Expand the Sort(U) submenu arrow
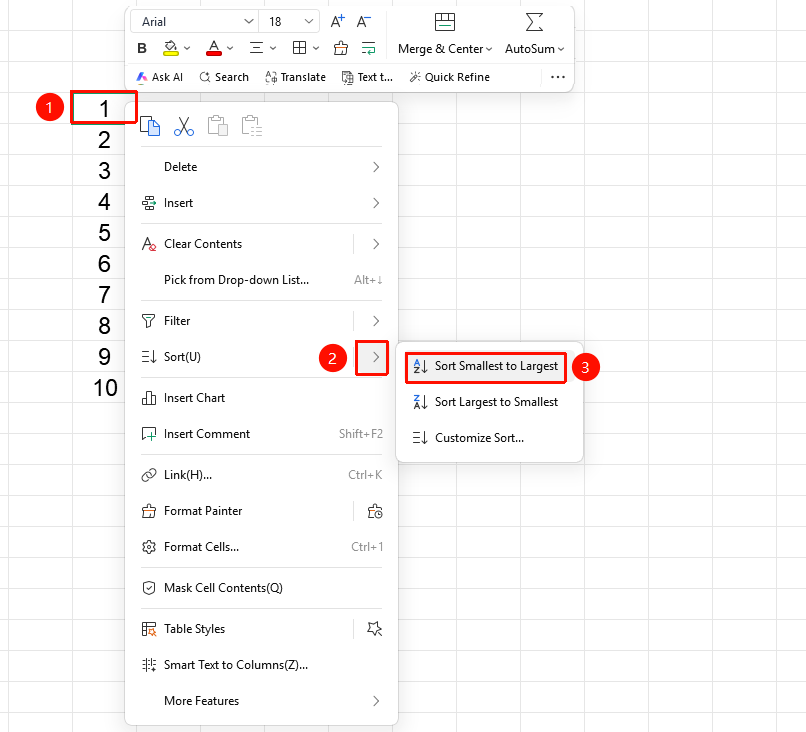 [376, 357]
